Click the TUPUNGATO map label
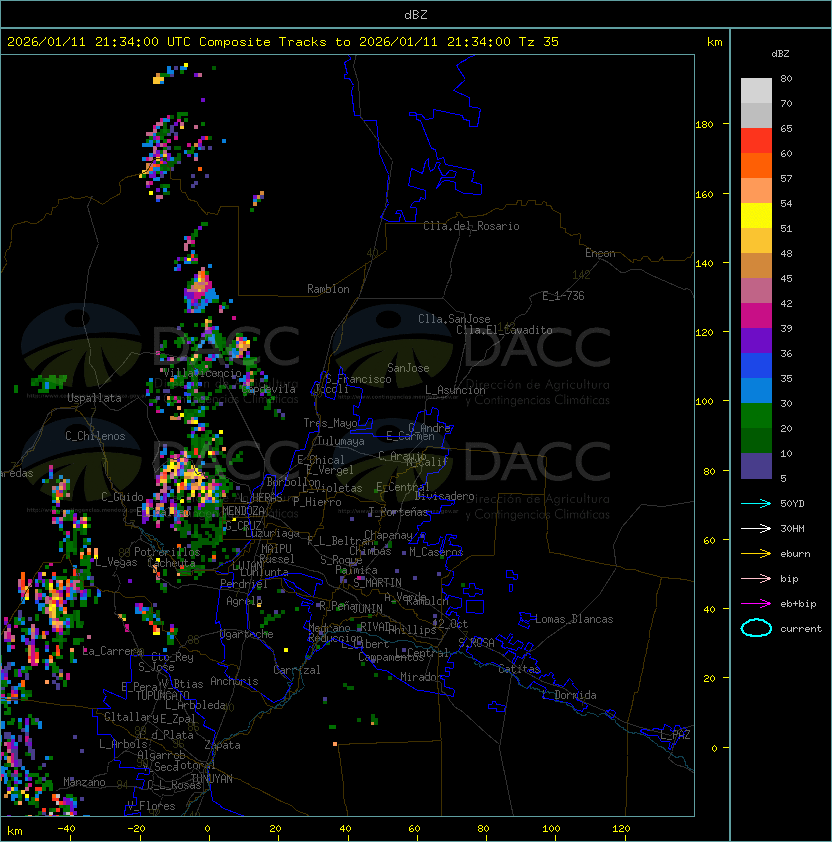 162,695
